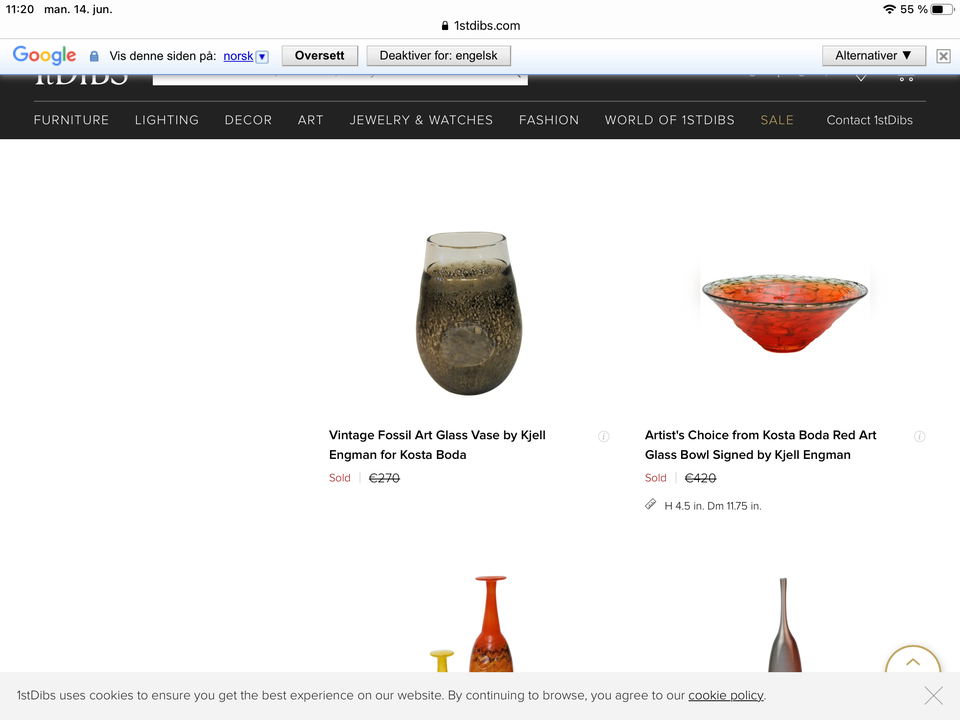The height and width of the screenshot is (720, 960).
Task: Close the Google translate bar
Action: [x=943, y=56]
